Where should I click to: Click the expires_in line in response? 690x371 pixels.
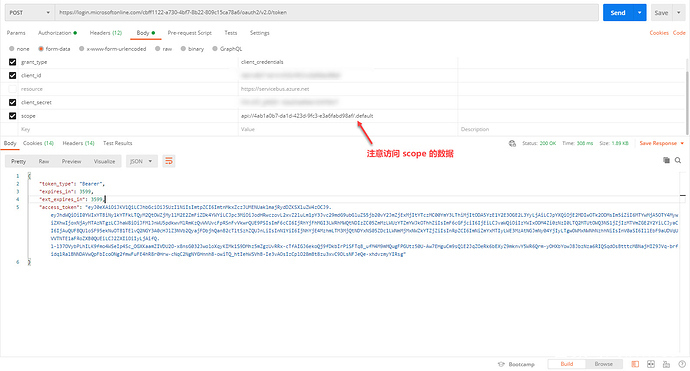click(66, 192)
